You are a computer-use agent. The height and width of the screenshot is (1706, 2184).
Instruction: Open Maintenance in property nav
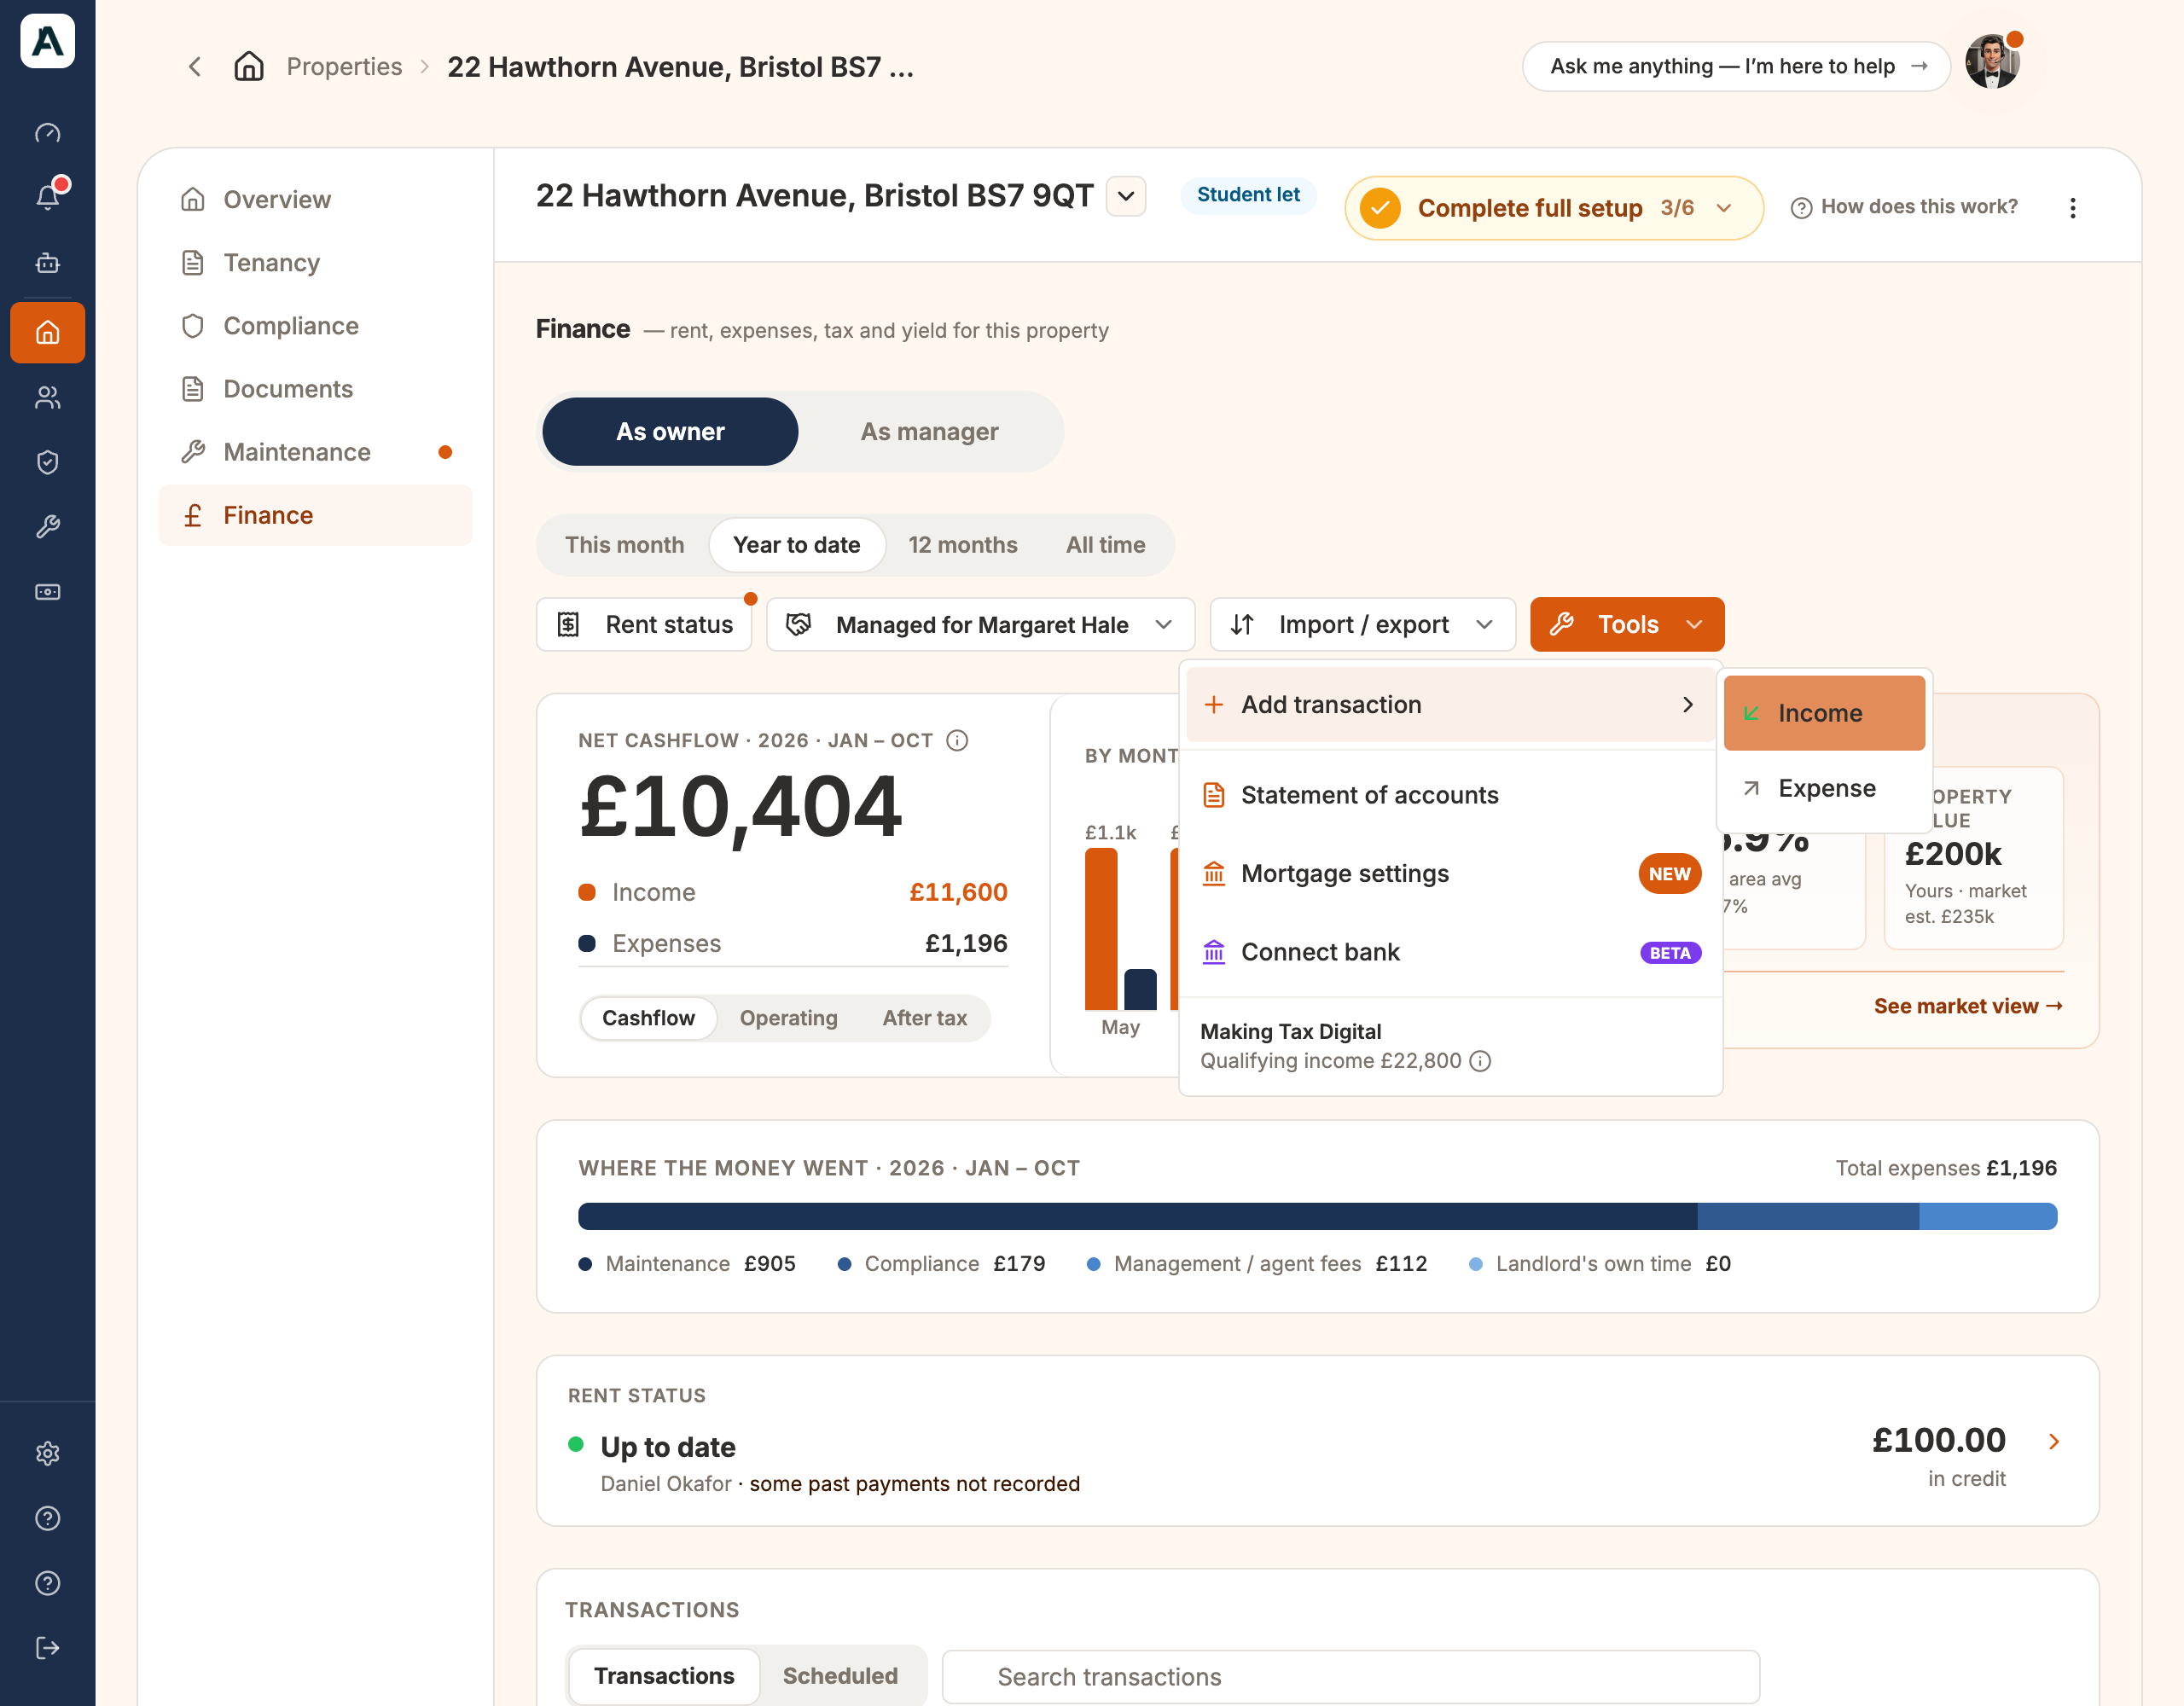pos(315,452)
